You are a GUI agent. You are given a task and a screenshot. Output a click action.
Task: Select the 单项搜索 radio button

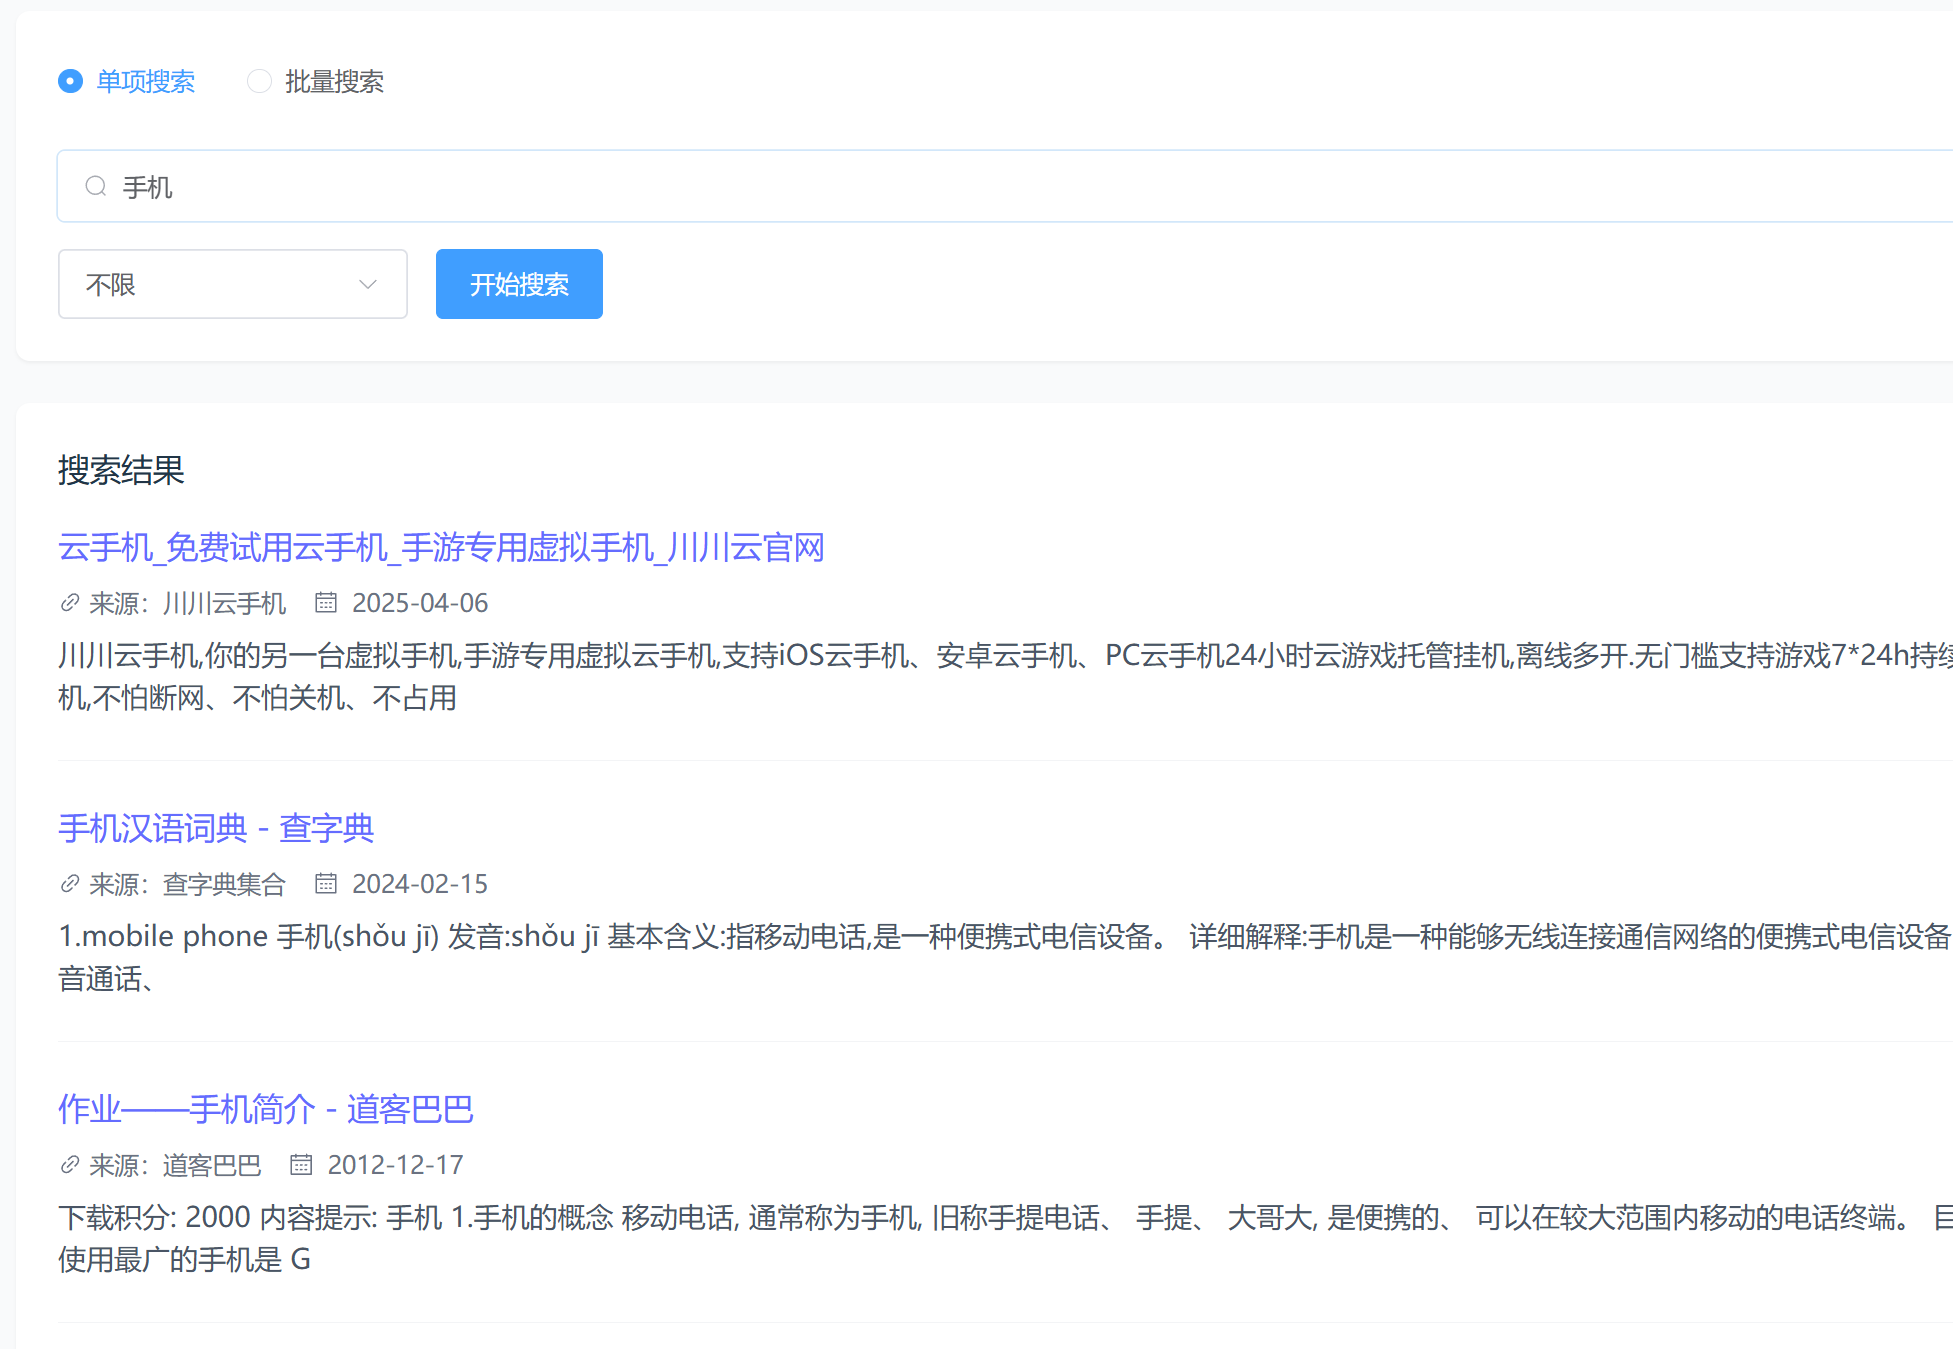click(x=70, y=81)
